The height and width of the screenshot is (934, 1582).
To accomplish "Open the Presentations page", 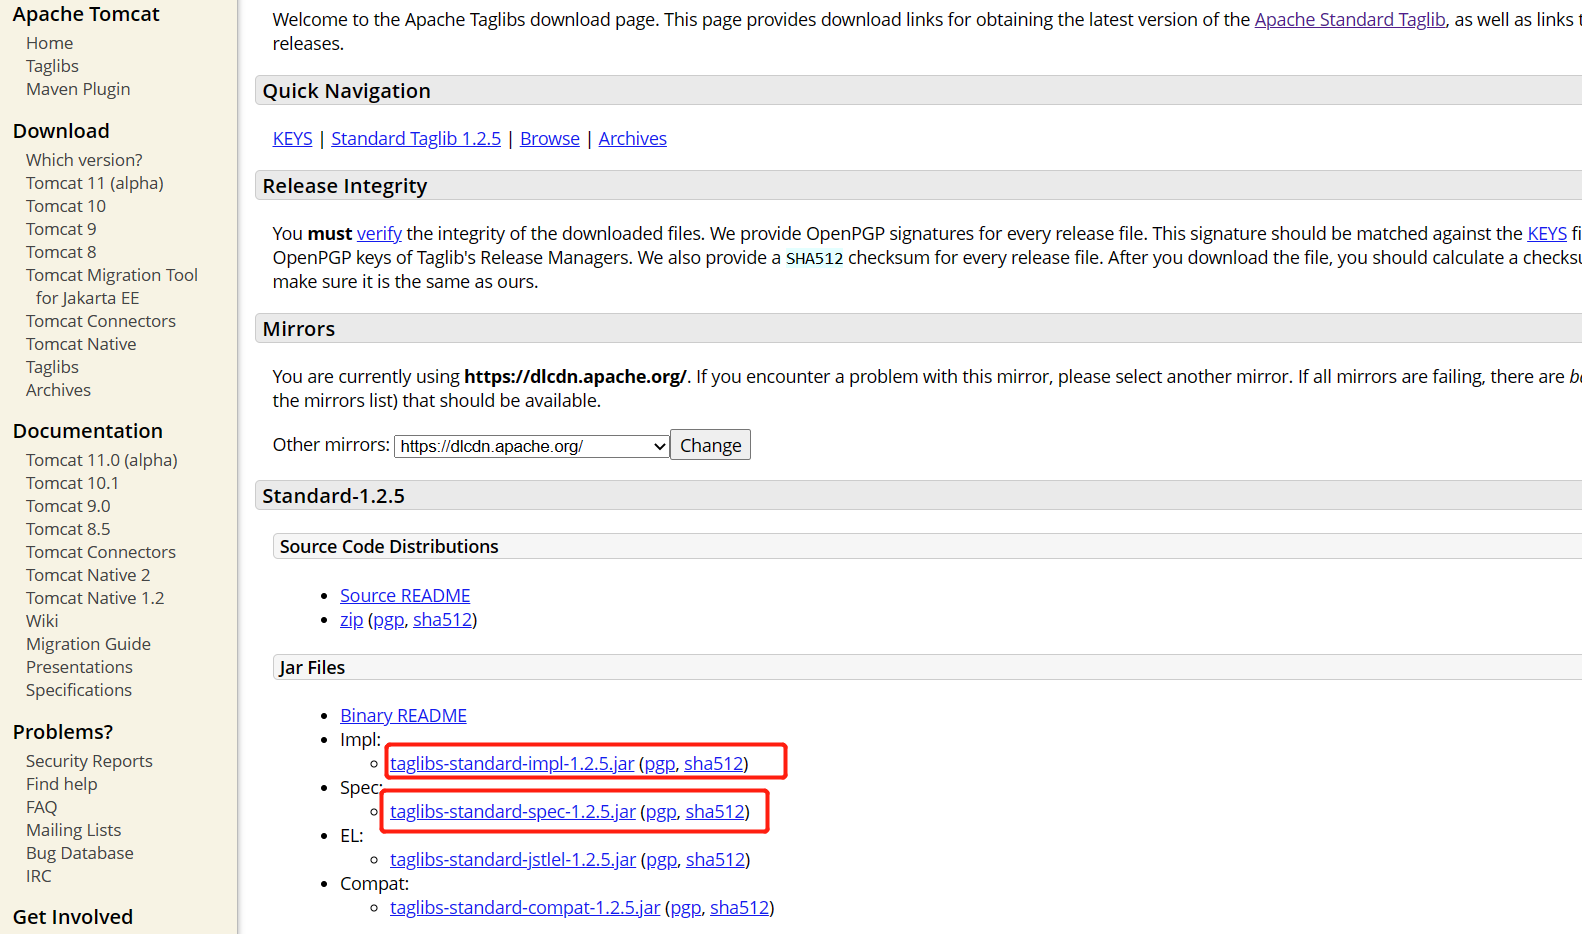I will pos(79,667).
